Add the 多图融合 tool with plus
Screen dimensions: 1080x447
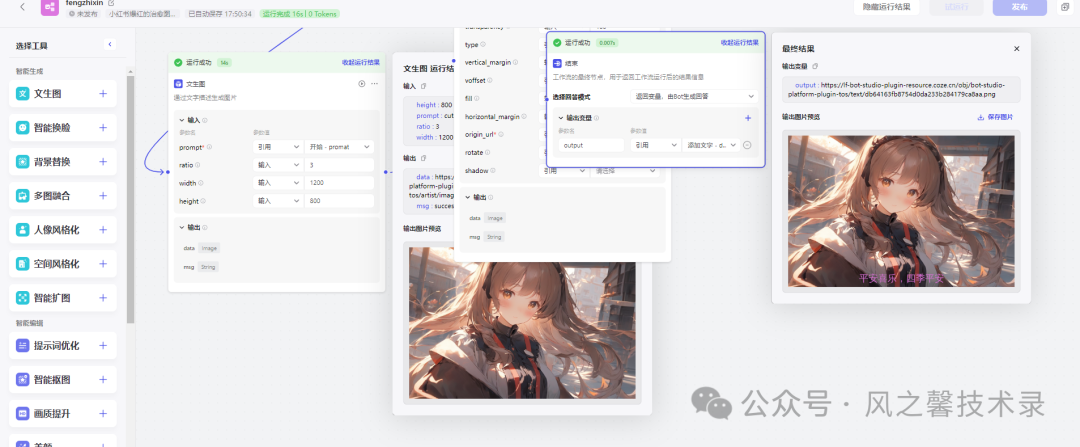coord(103,196)
